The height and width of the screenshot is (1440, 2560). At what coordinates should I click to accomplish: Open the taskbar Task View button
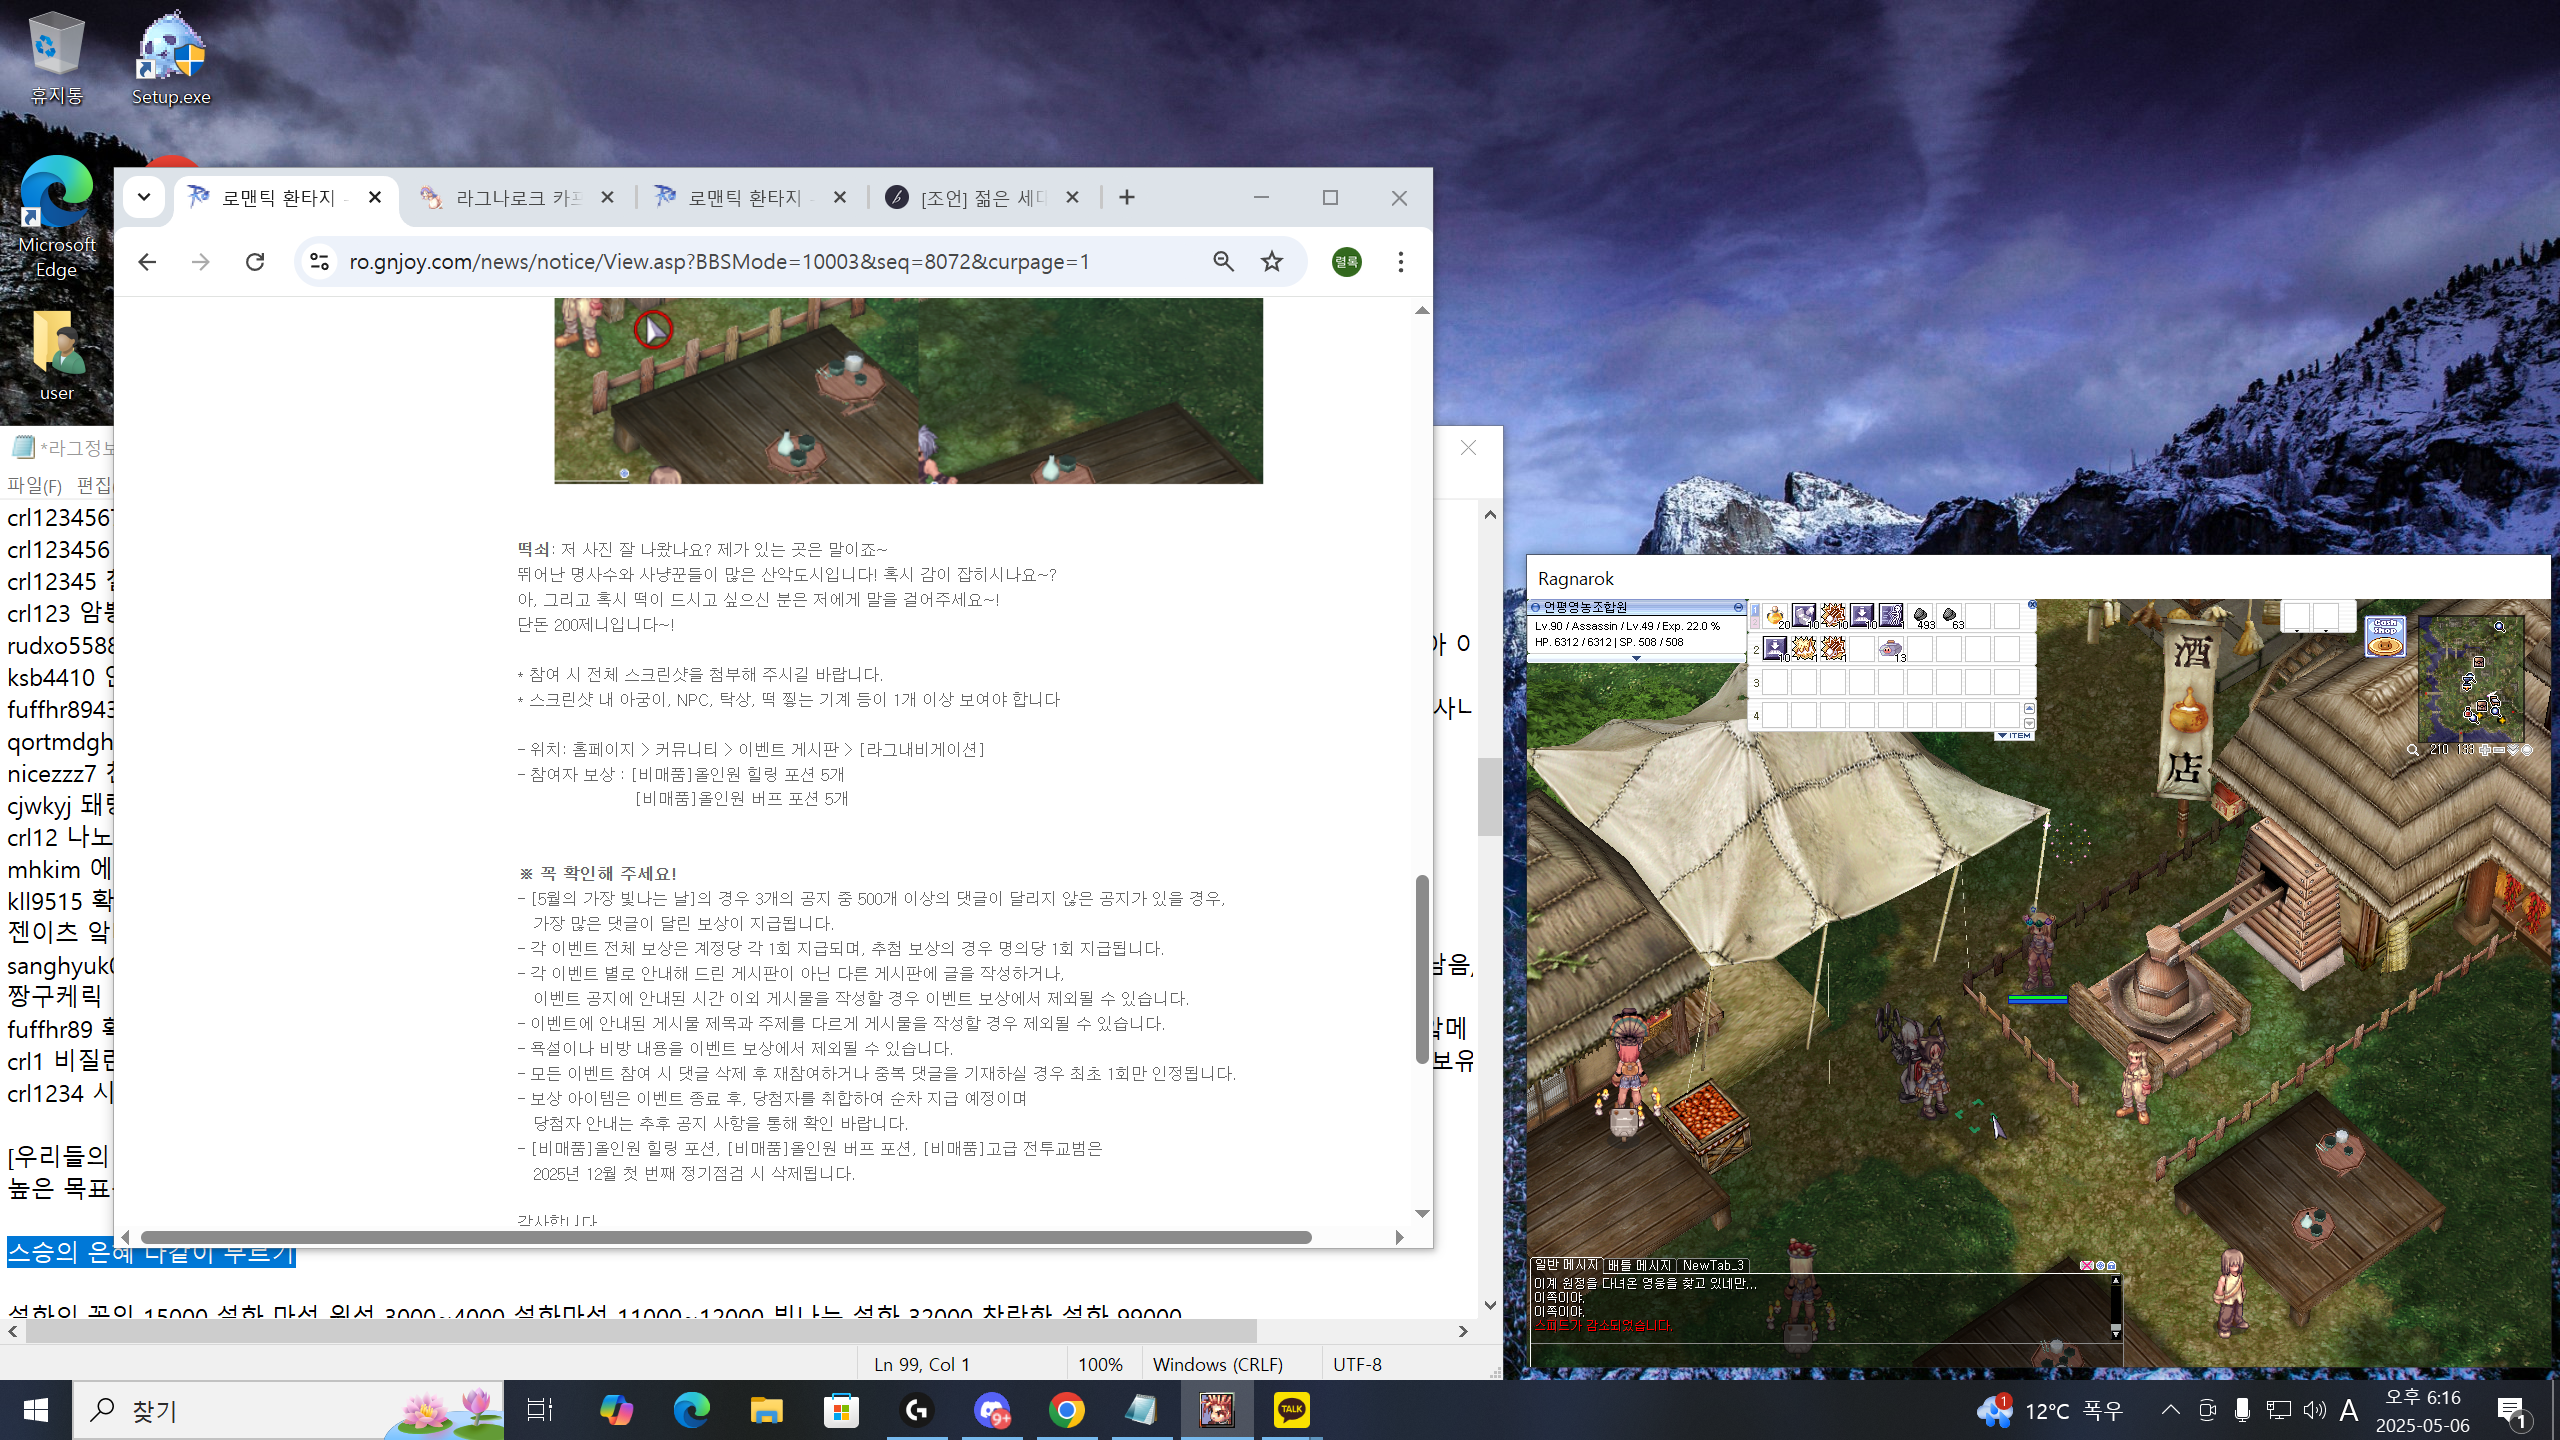539,1410
